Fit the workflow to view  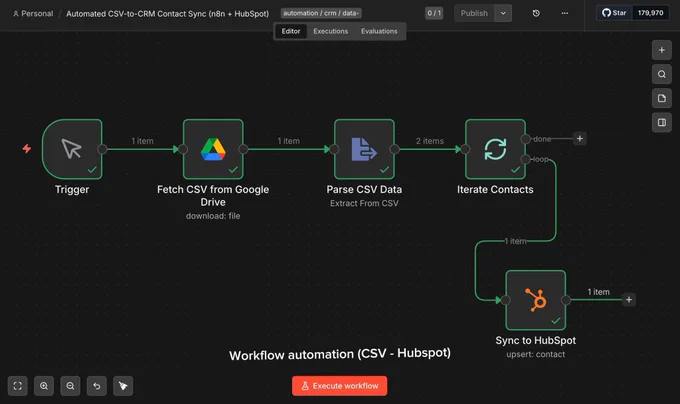tap(18, 386)
